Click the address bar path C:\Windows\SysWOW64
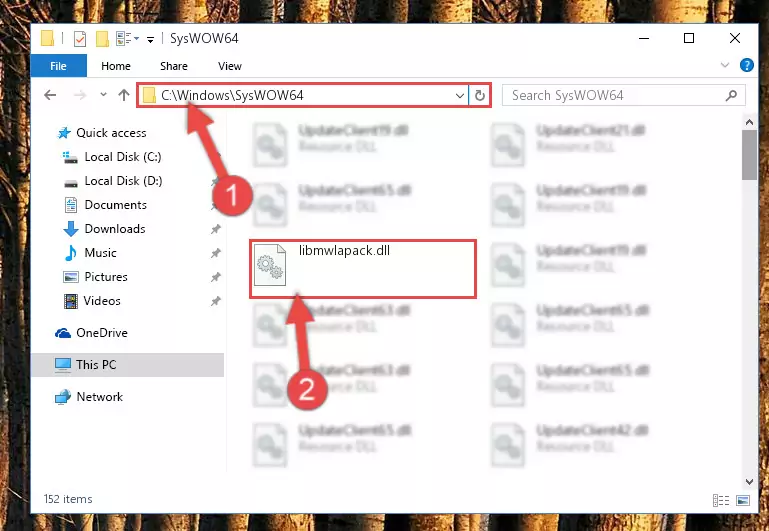The width and height of the screenshot is (769, 531). 232,95
